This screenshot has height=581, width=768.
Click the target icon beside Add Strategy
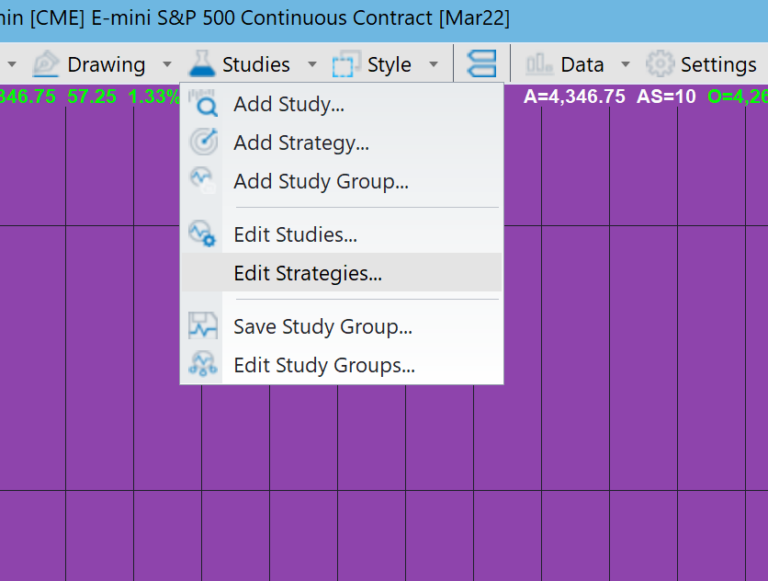click(203, 143)
